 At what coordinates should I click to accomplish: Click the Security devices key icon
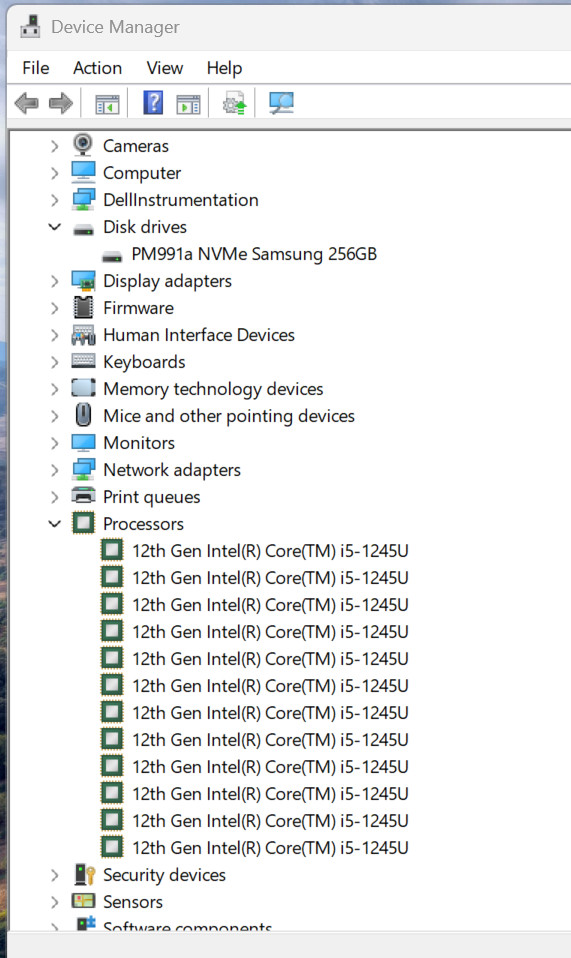pyautogui.click(x=84, y=874)
